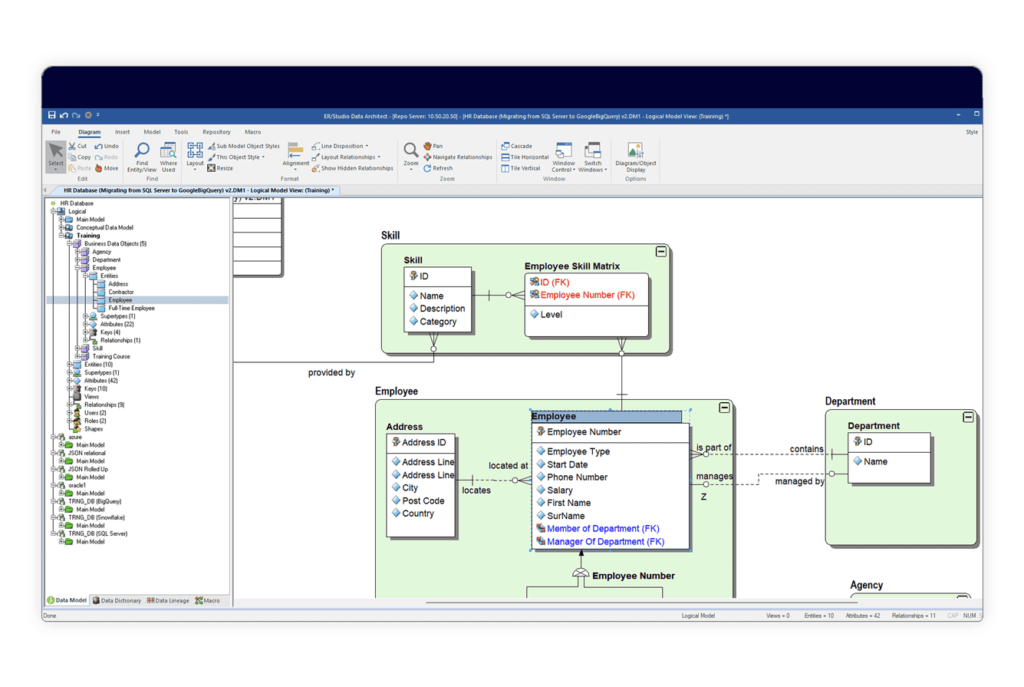Open the Where Used tool

pyautogui.click(x=168, y=157)
